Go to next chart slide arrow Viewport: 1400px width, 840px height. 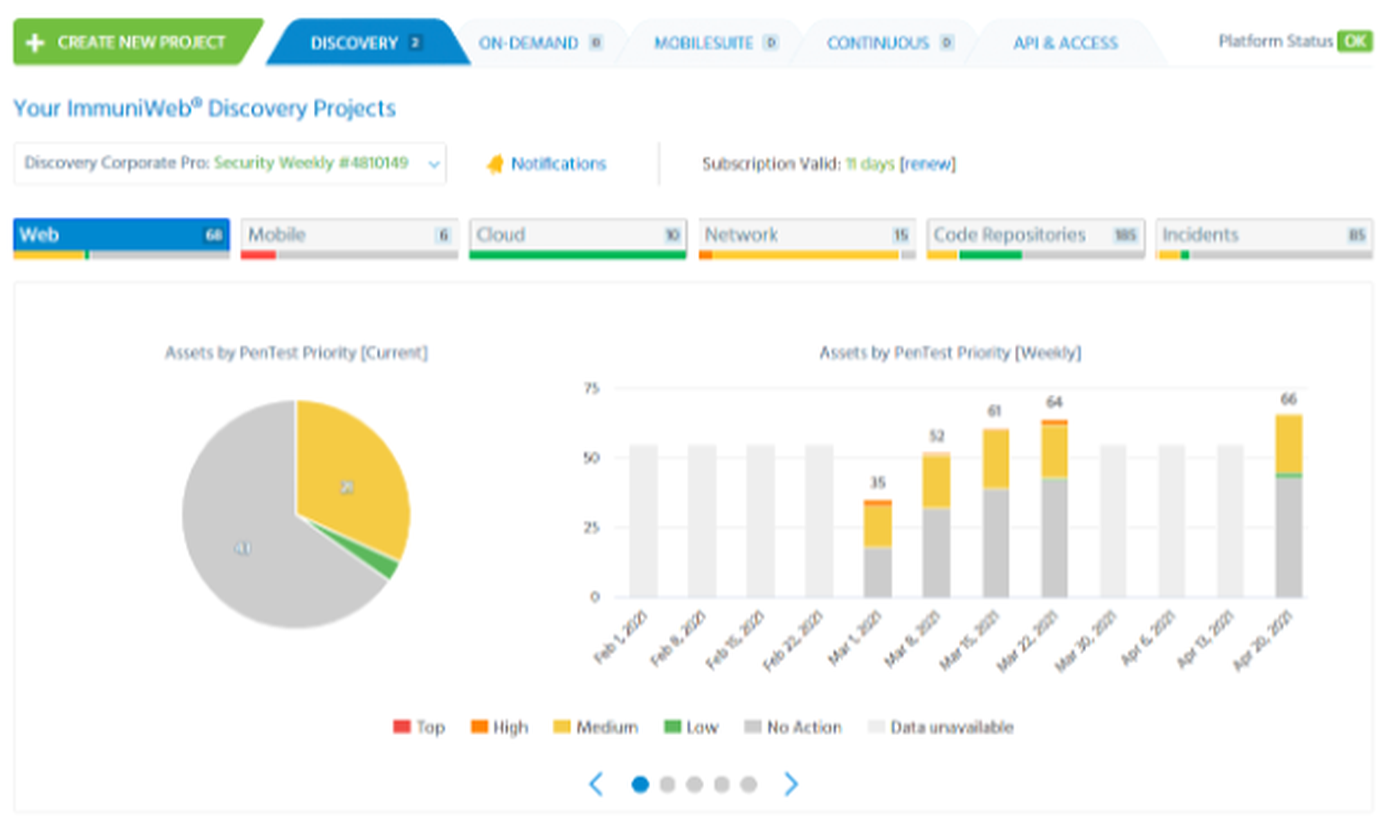(791, 784)
